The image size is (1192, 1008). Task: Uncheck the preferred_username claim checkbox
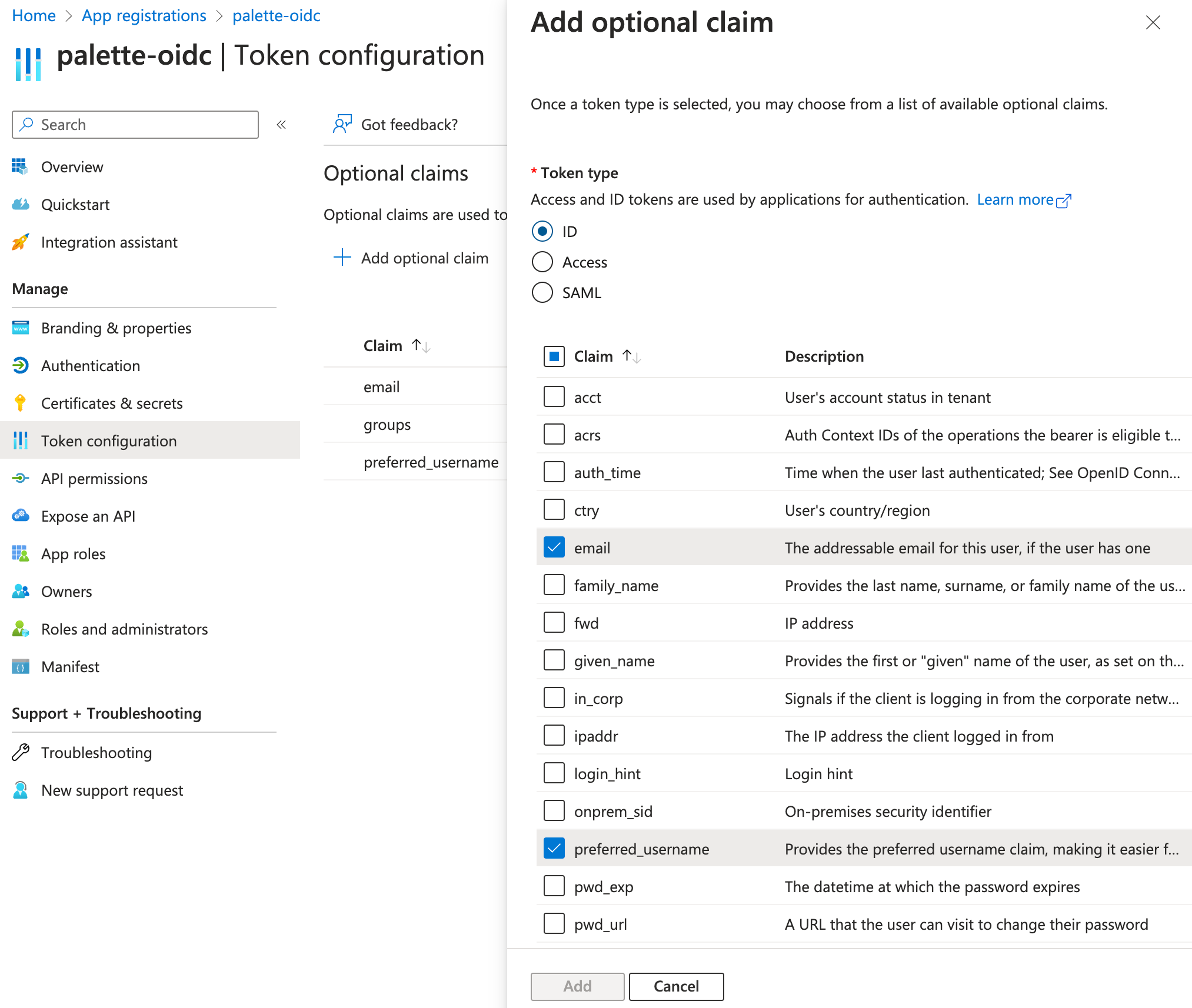point(554,848)
